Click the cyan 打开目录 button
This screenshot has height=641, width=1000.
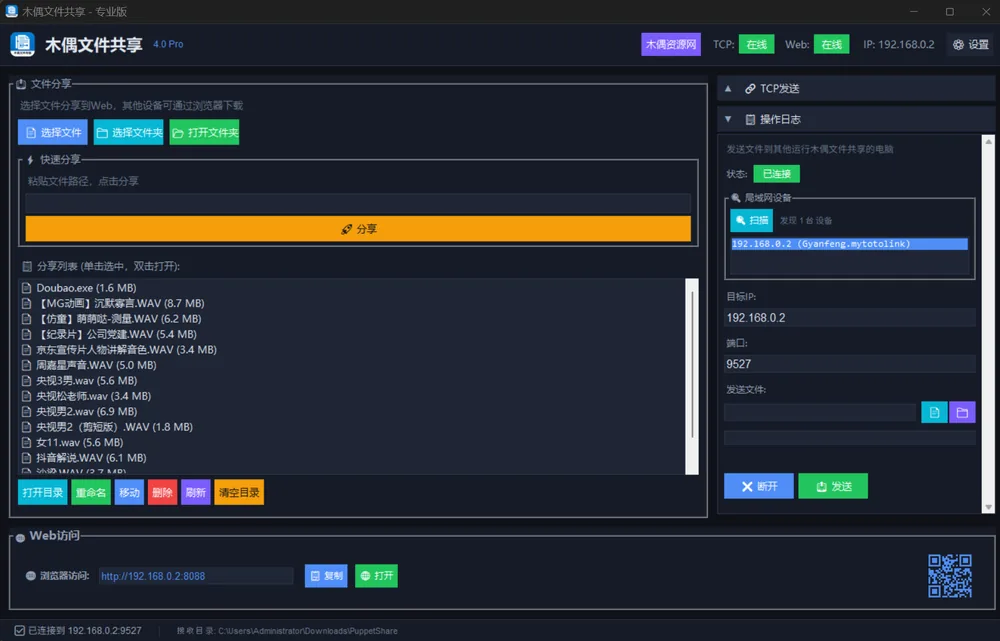[x=43, y=492]
